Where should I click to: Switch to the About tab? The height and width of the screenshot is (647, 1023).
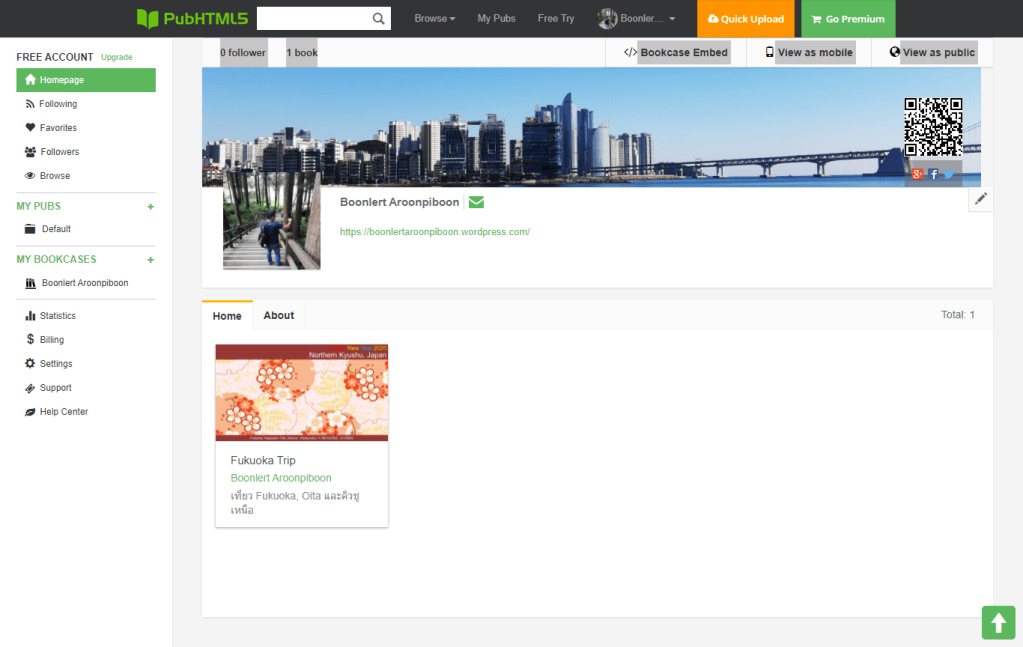[278, 315]
